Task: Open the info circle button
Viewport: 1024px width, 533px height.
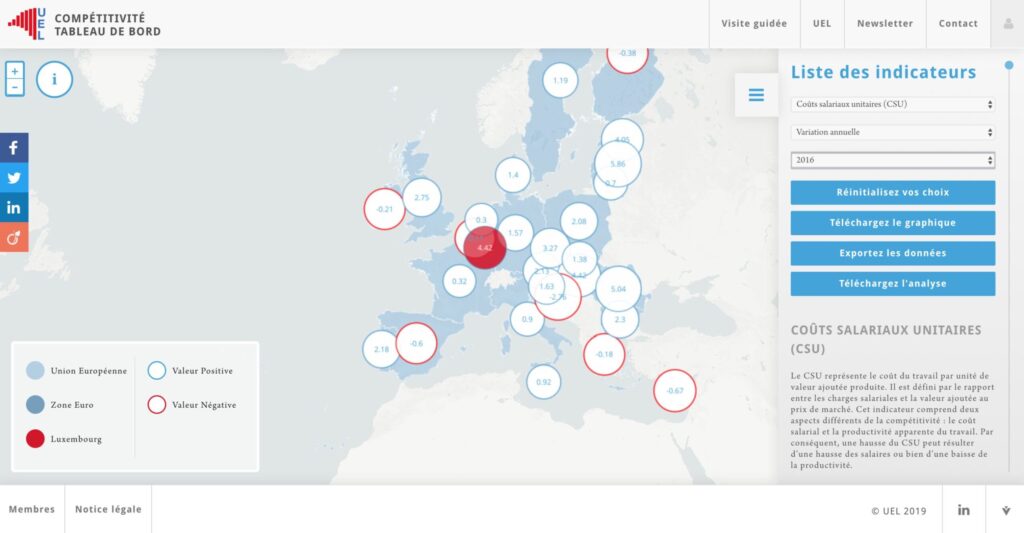Action: [x=54, y=79]
